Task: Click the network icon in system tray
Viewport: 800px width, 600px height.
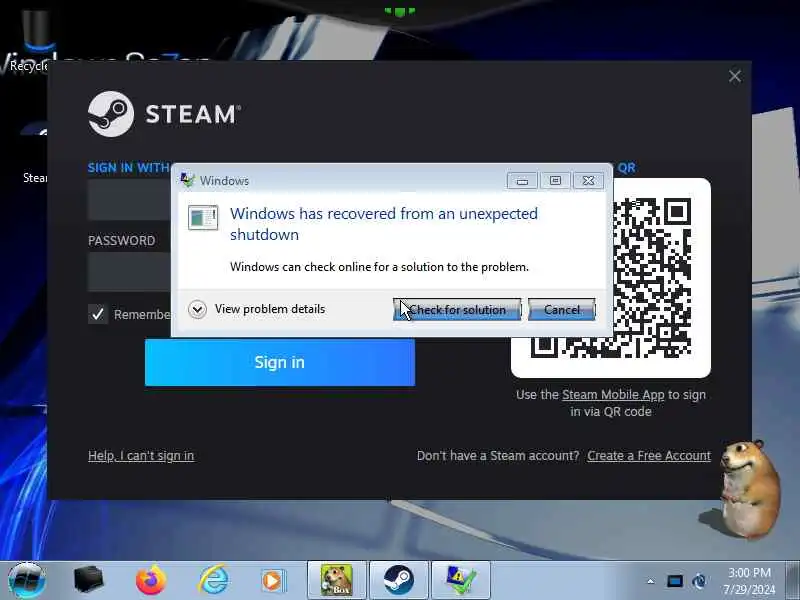Action: pyautogui.click(x=700, y=581)
